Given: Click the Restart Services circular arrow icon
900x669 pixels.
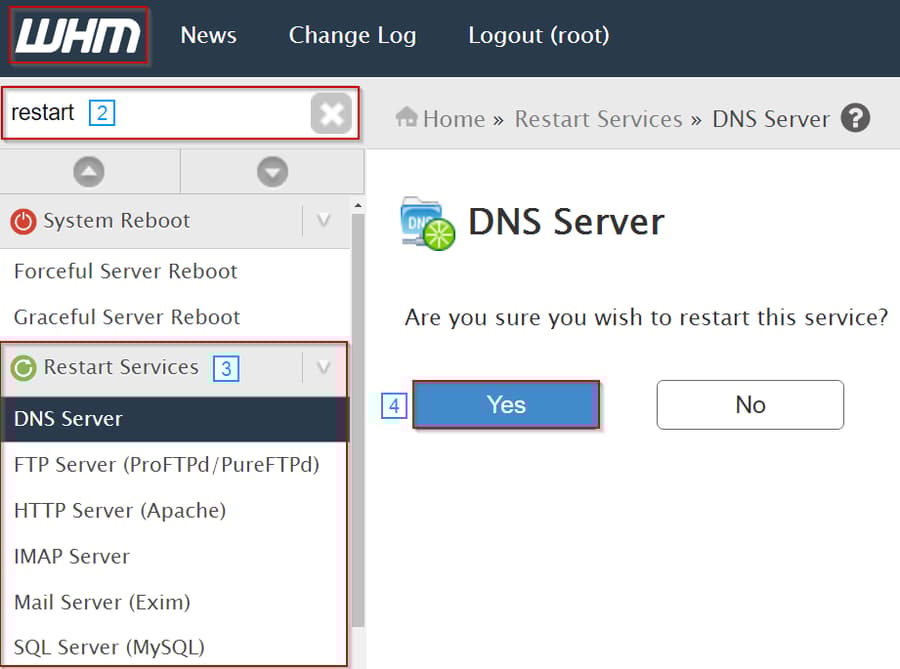Looking at the screenshot, I should coord(23,368).
